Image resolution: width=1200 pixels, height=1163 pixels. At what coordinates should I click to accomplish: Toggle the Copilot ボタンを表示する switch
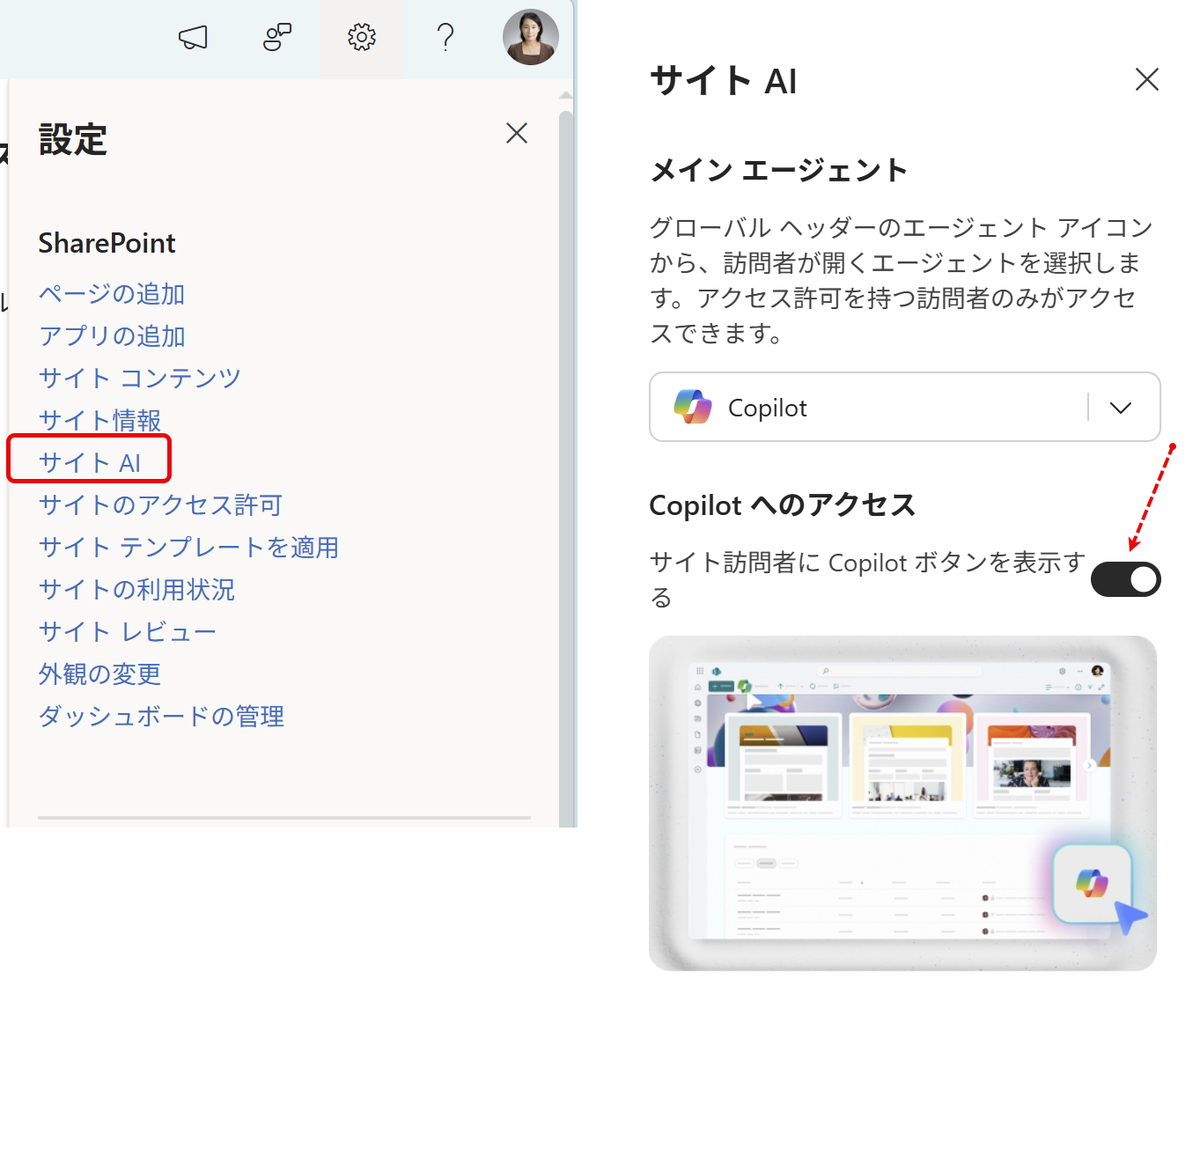(1125, 579)
